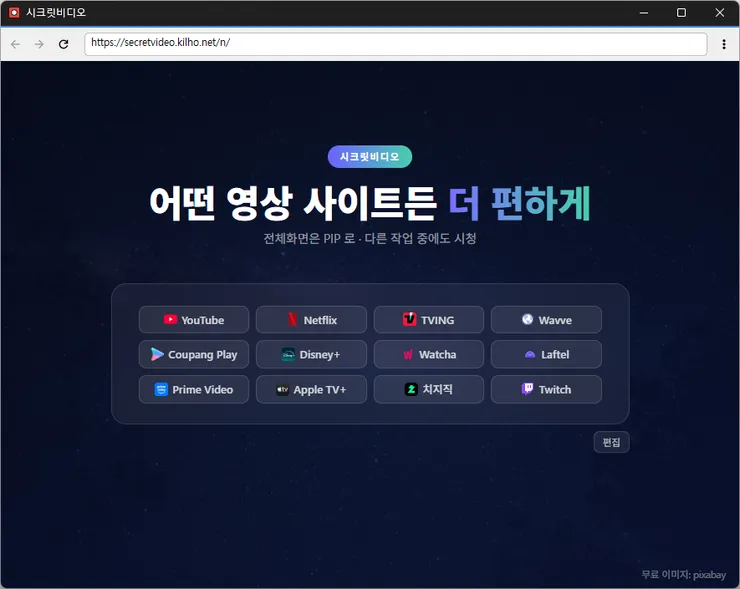
Task: Close the 시크릿비디오 window
Action: point(719,13)
